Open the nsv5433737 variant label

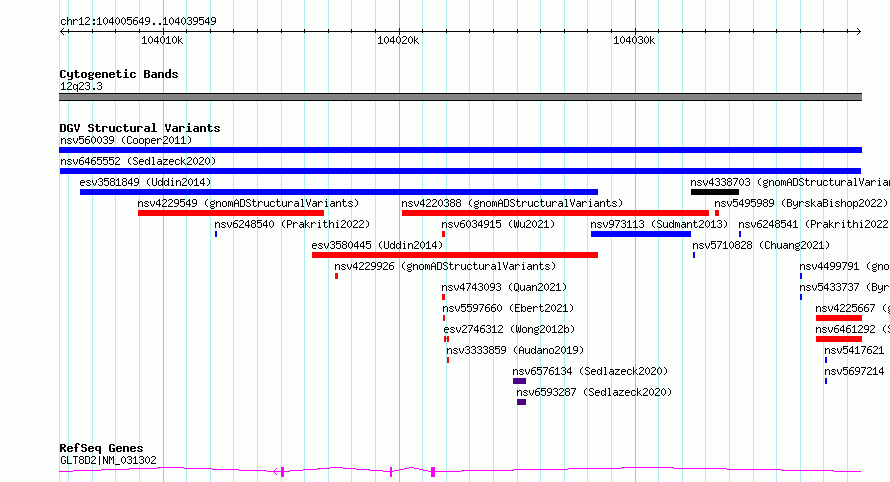point(845,287)
